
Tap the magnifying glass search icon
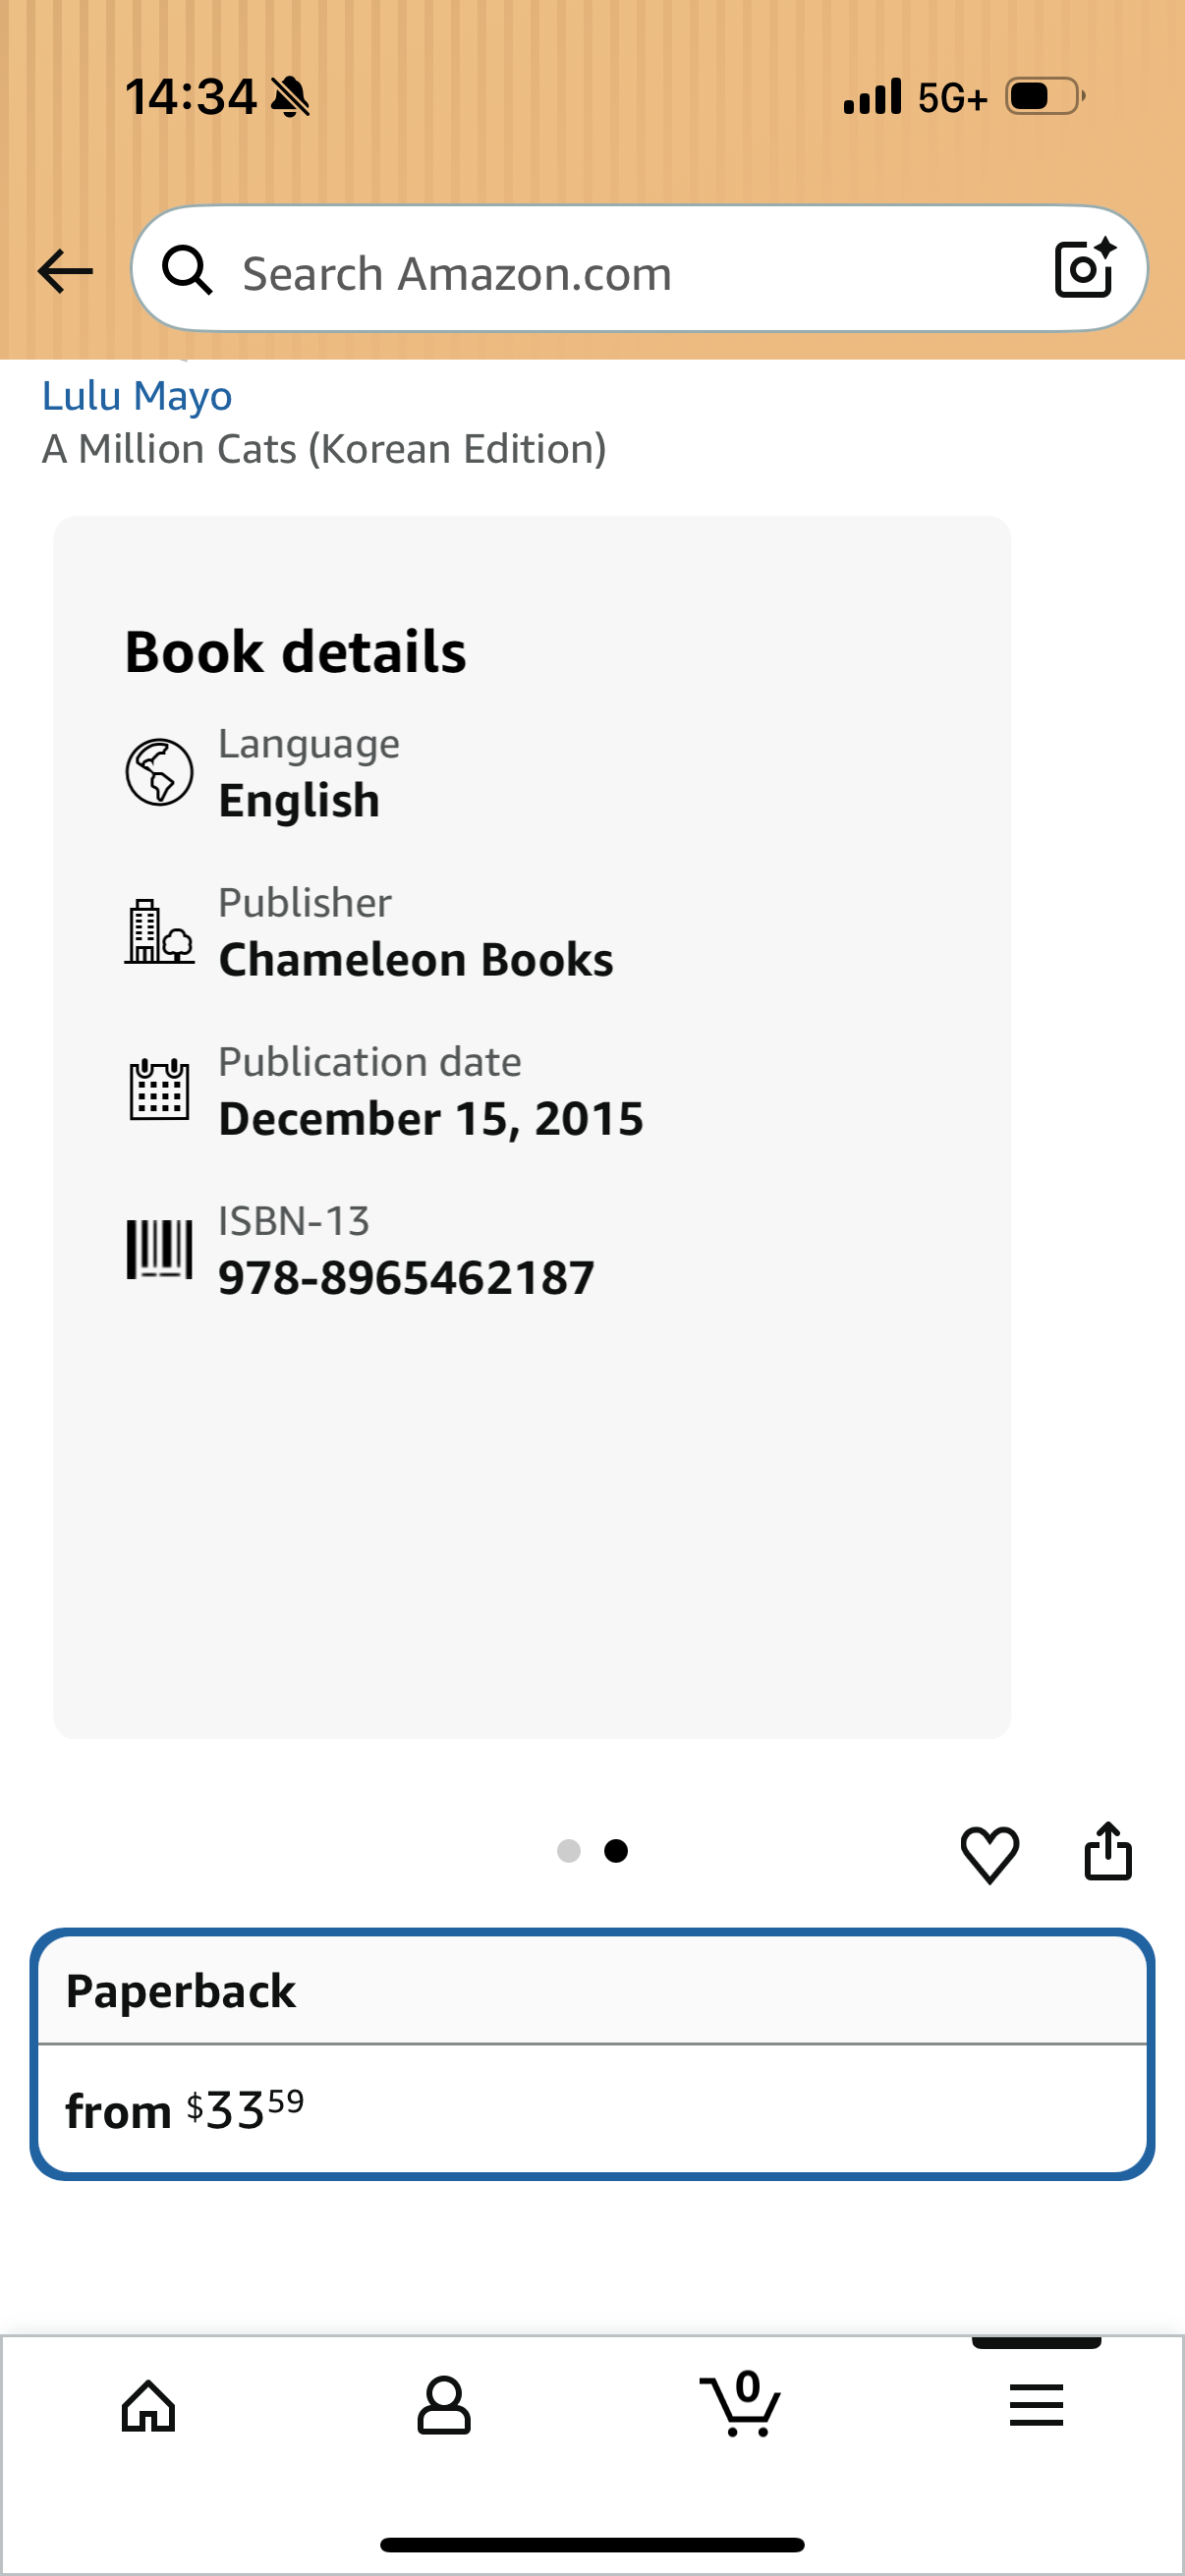point(188,270)
